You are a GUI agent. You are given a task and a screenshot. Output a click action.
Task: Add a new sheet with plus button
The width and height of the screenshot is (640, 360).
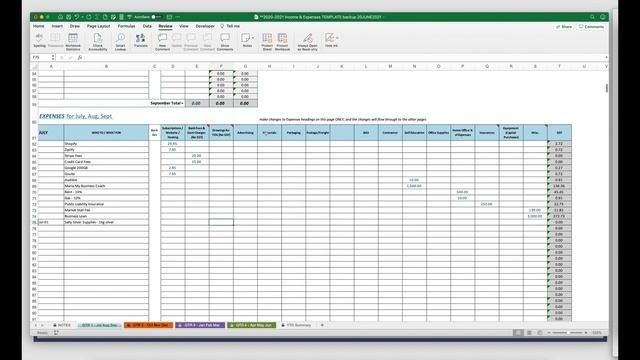tap(322, 325)
